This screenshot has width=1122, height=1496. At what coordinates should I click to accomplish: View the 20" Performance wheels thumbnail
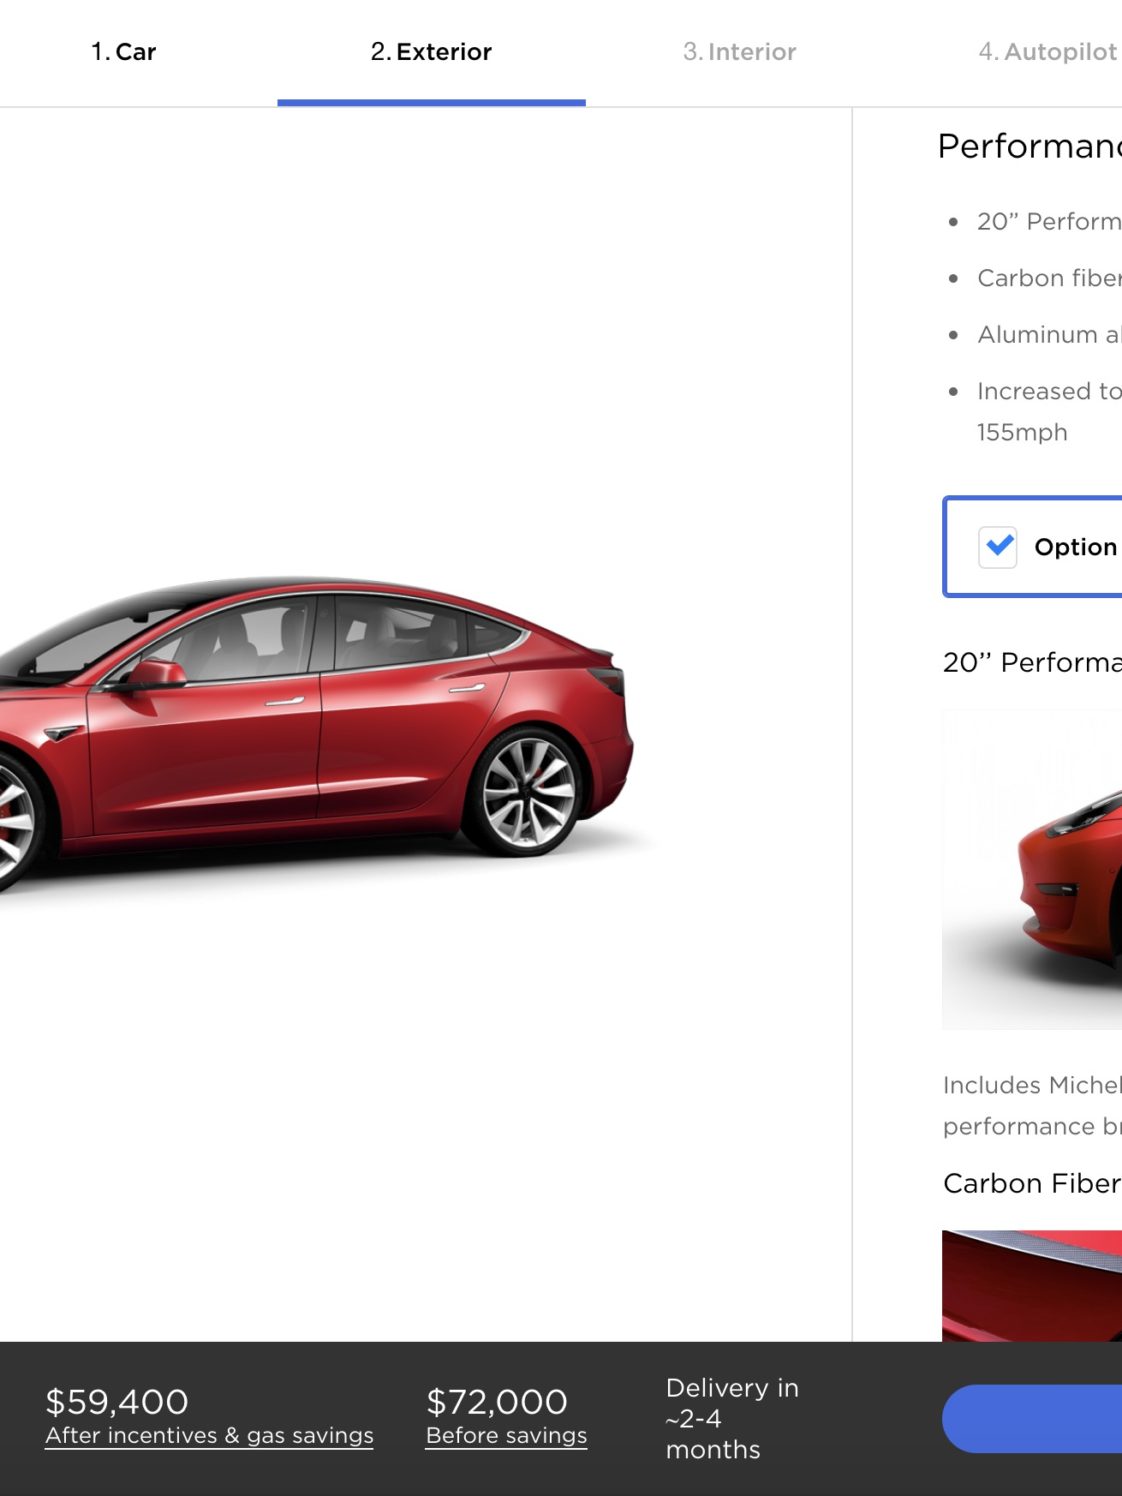1032,870
